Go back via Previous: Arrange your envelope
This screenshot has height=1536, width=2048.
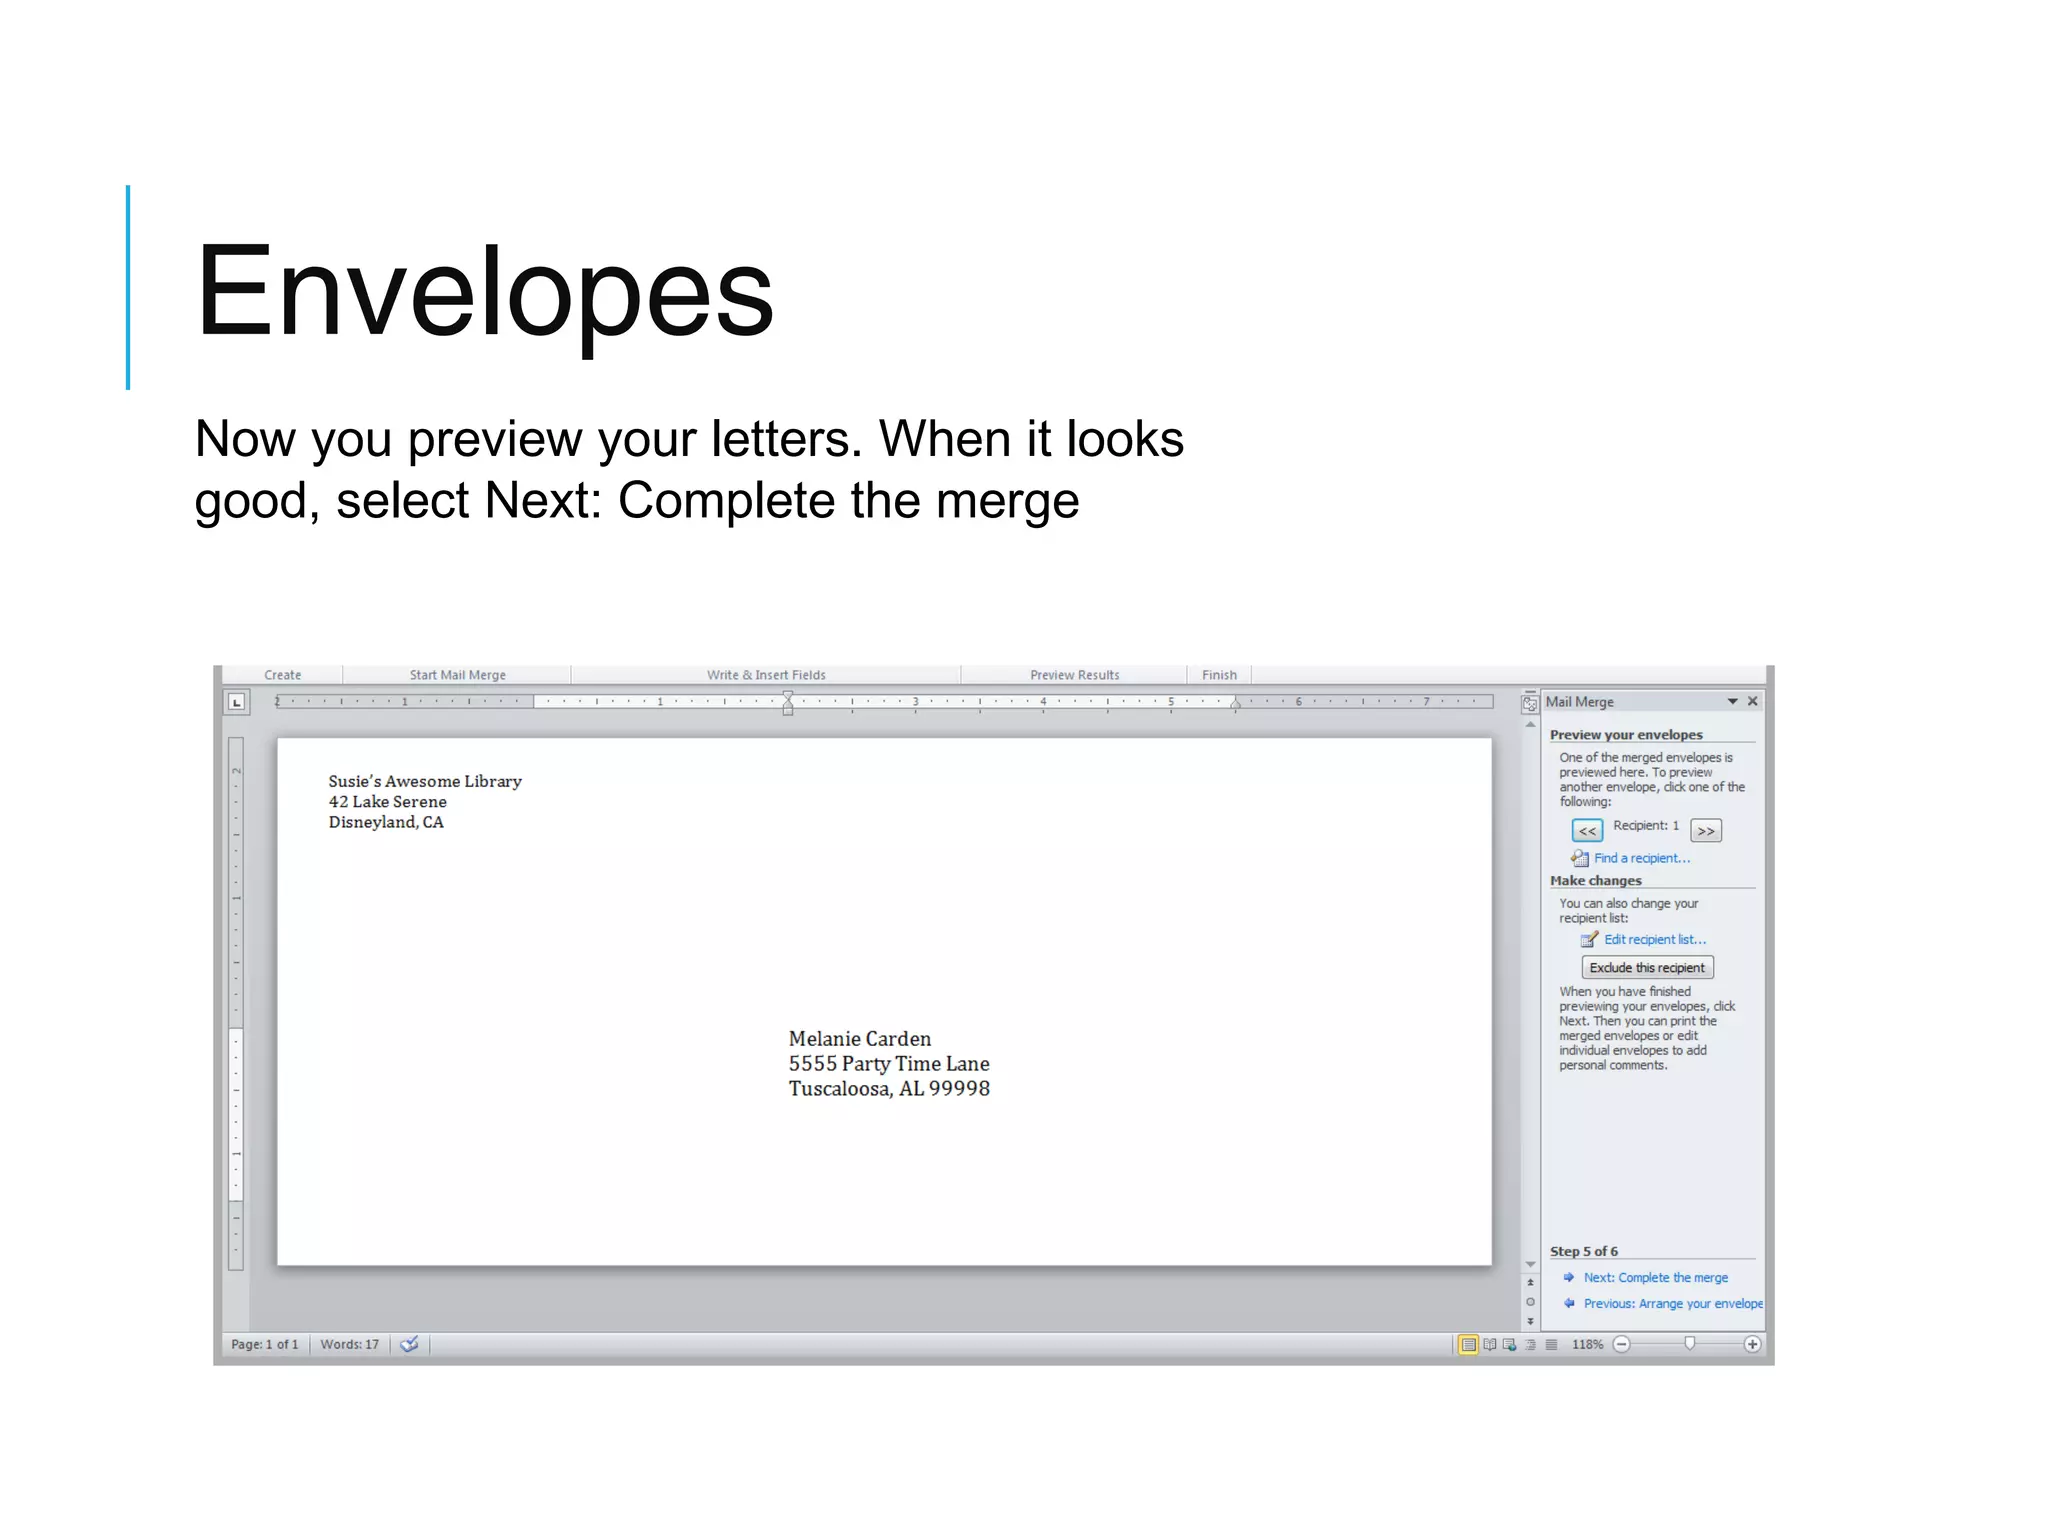click(1673, 1303)
